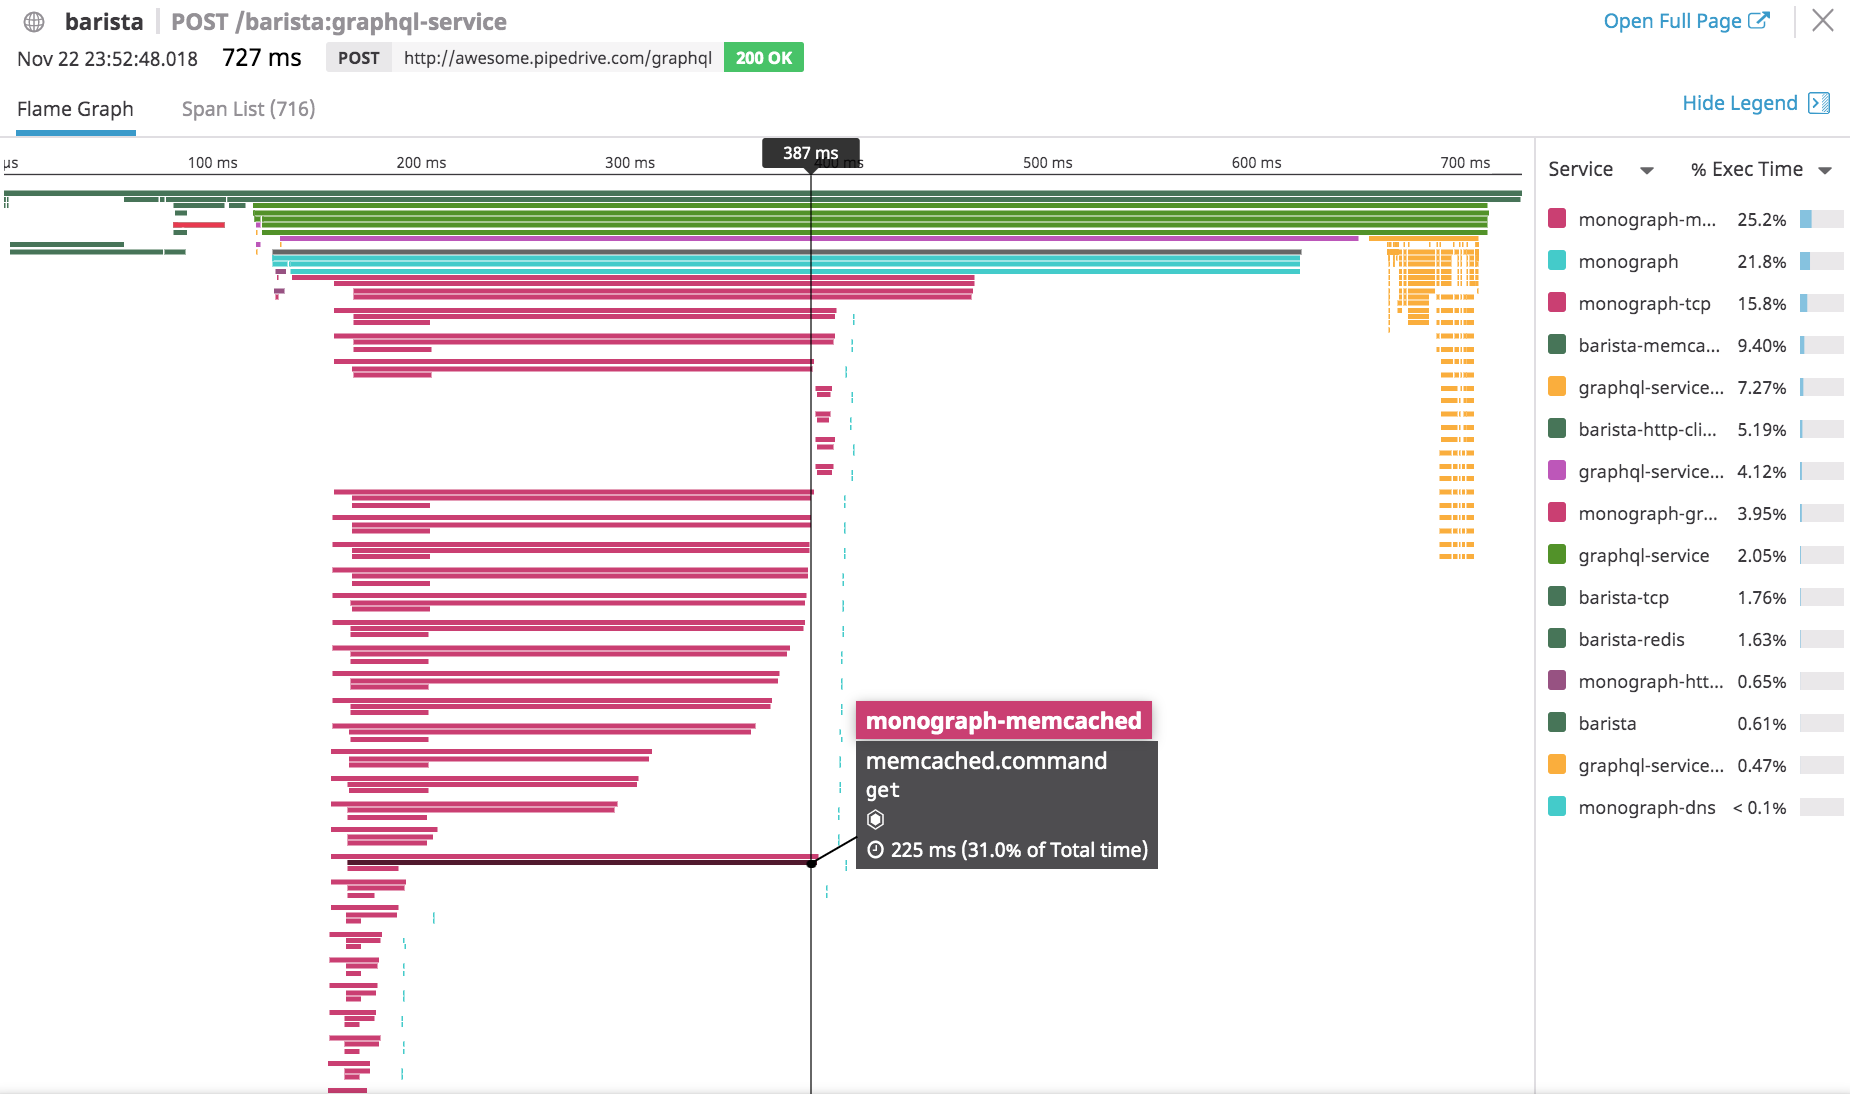
Task: Click the long purple graphql-service span bar
Action: tap(819, 239)
